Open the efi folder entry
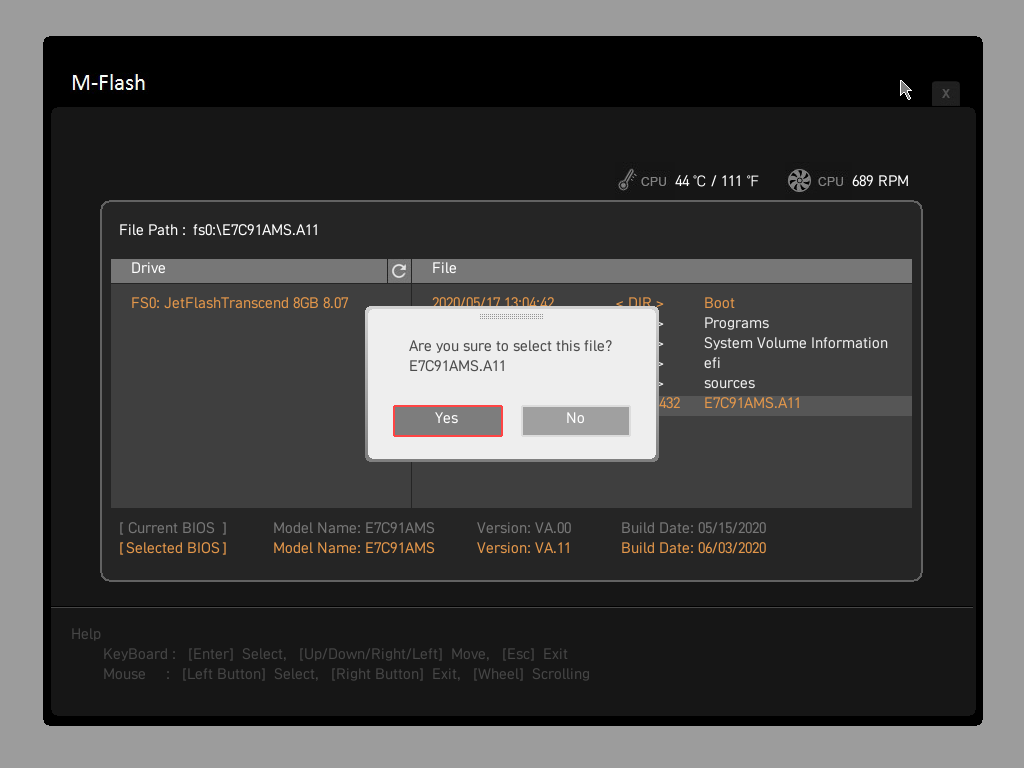 [712, 363]
